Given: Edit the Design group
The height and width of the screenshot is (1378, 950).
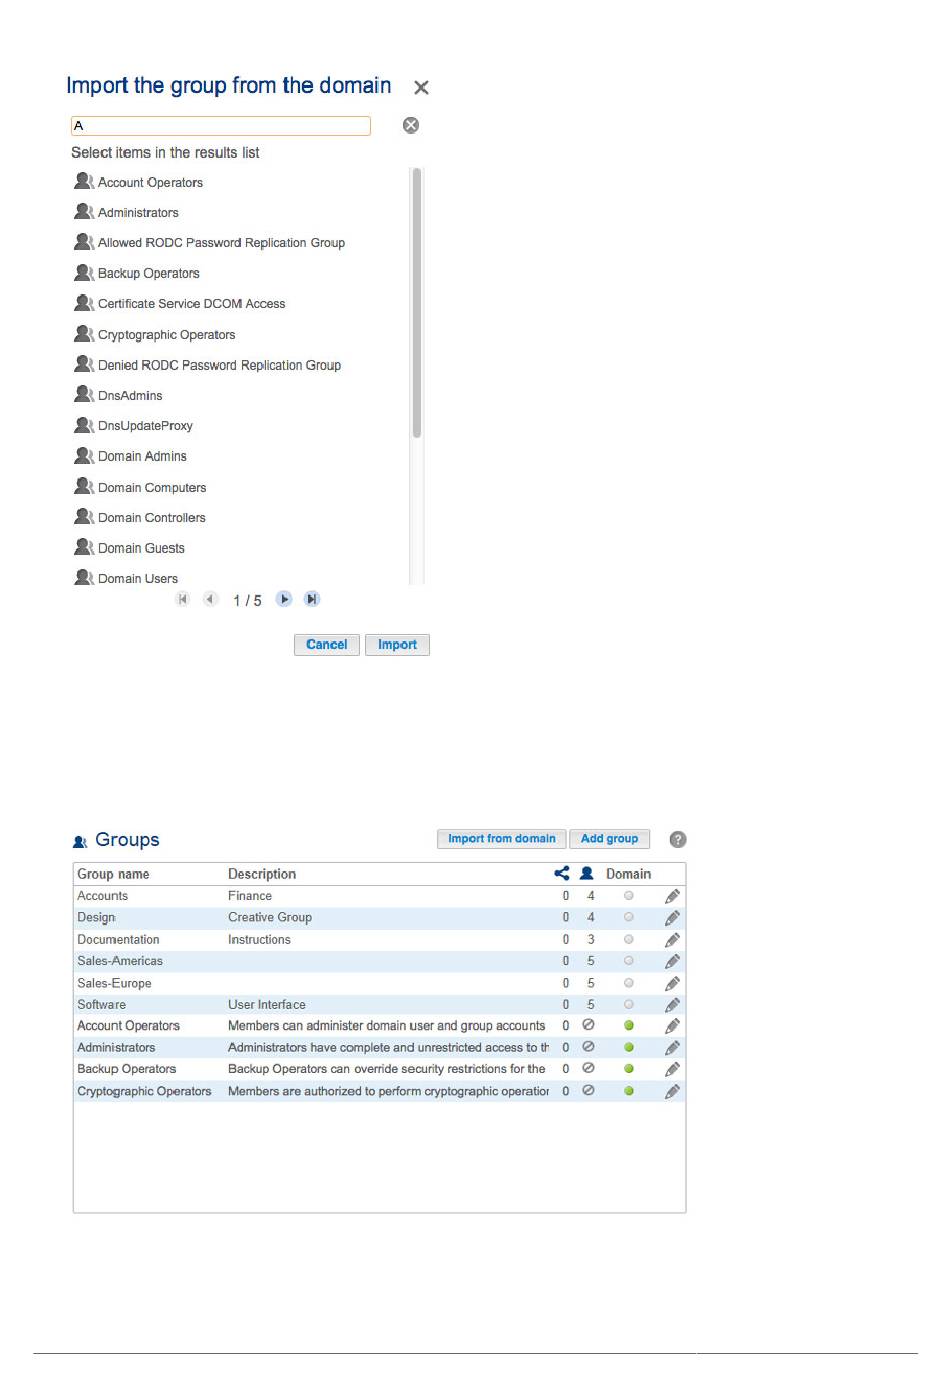Looking at the screenshot, I should [x=672, y=918].
